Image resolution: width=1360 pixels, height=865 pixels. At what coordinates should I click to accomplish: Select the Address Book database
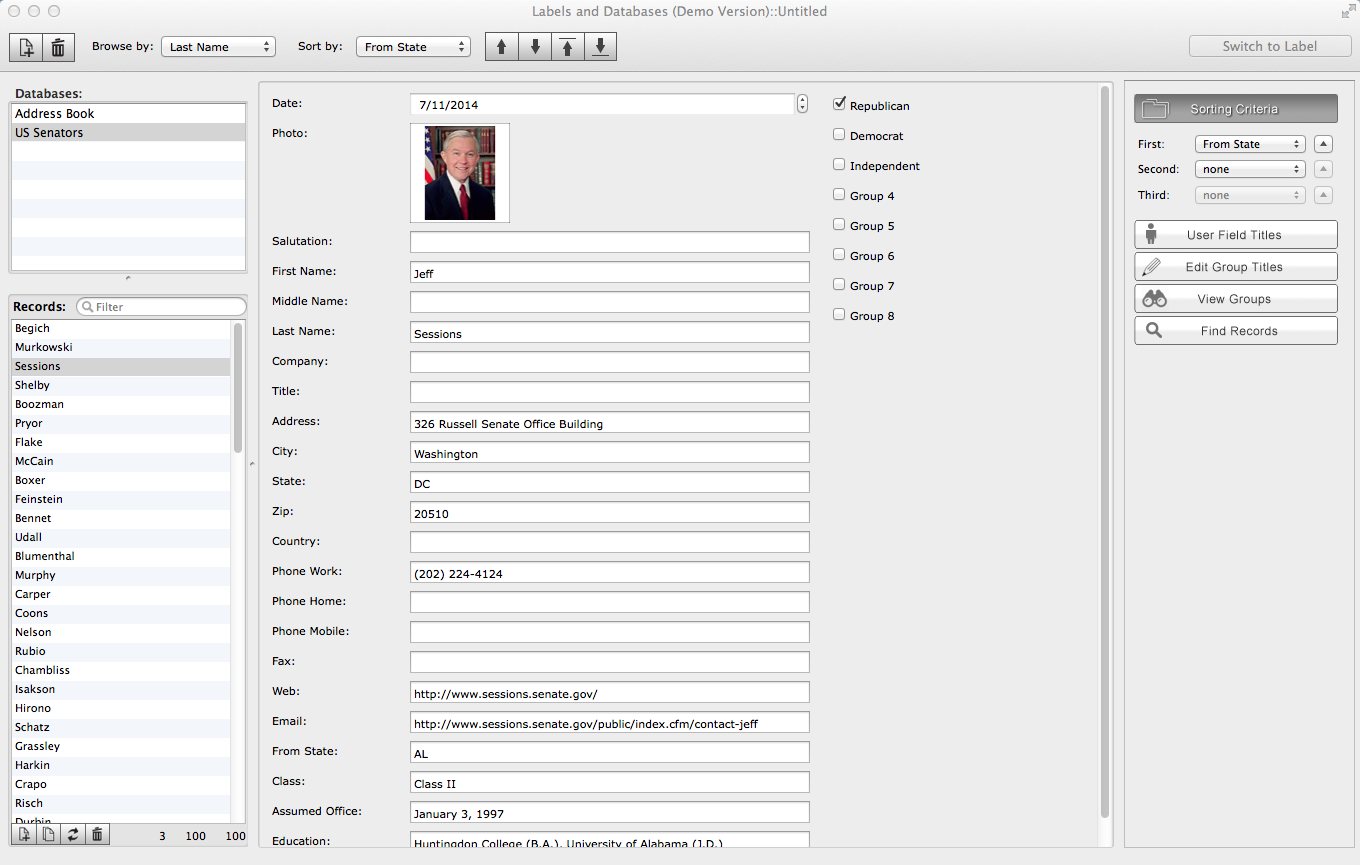[x=128, y=114]
